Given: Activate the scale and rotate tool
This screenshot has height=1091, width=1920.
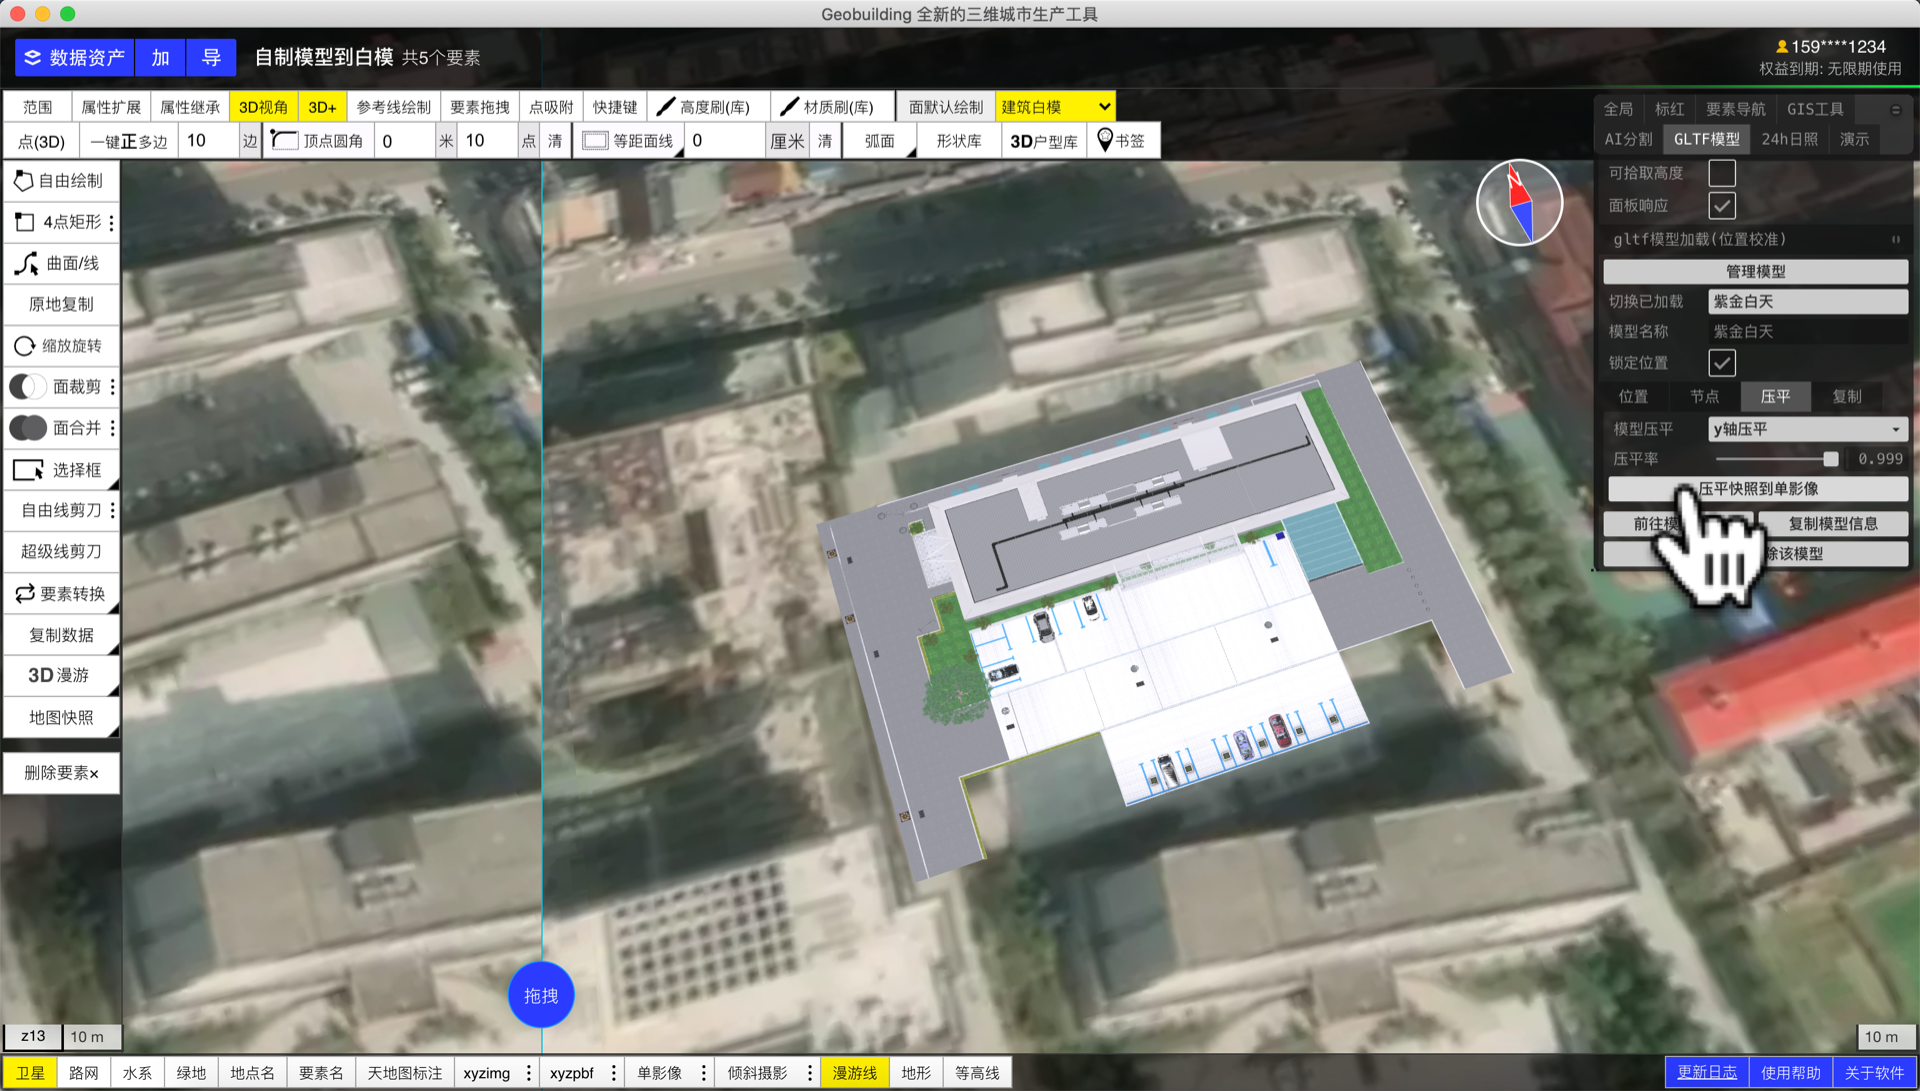Looking at the screenshot, I should tap(61, 346).
